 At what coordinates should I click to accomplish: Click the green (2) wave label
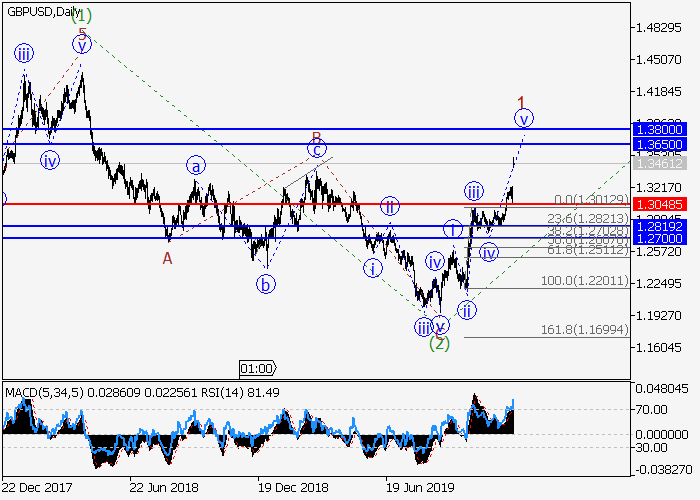[439, 343]
